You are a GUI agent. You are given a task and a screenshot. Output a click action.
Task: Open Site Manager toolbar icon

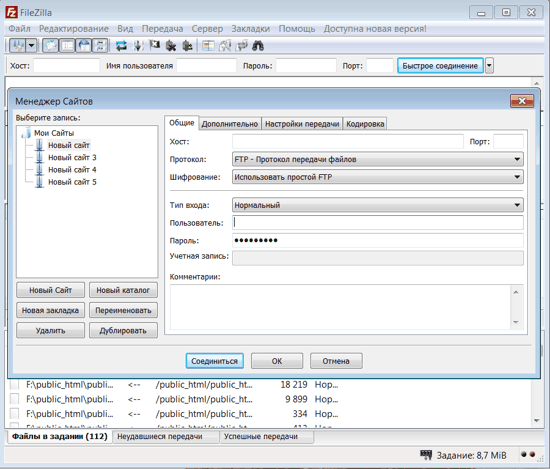(x=18, y=46)
